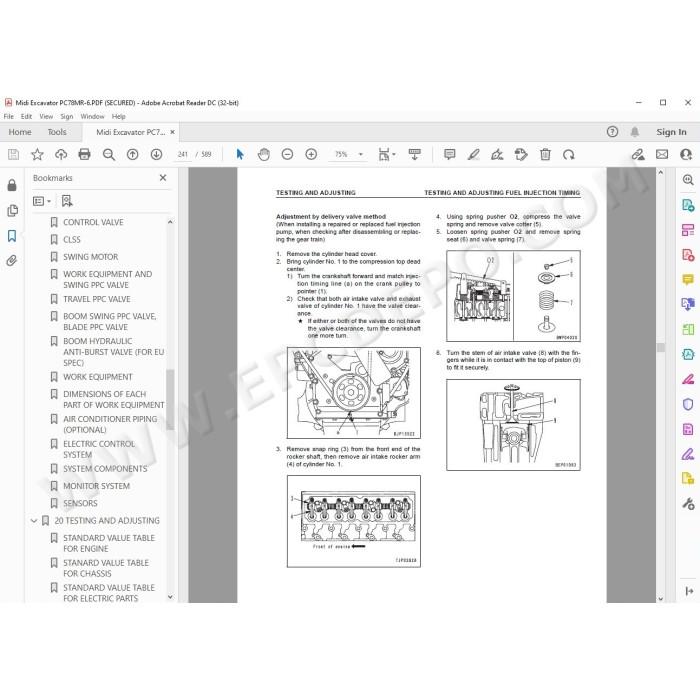
Task: Zoom in with plus button
Action: pos(311,154)
